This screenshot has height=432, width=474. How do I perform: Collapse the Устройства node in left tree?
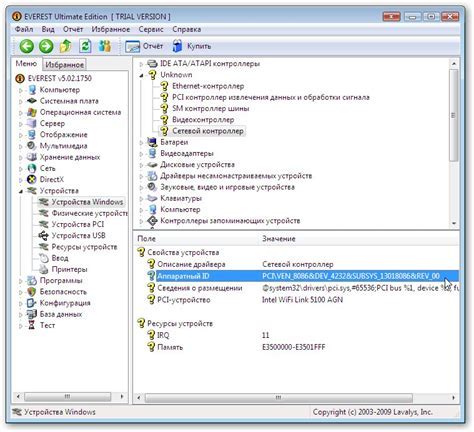(20, 191)
